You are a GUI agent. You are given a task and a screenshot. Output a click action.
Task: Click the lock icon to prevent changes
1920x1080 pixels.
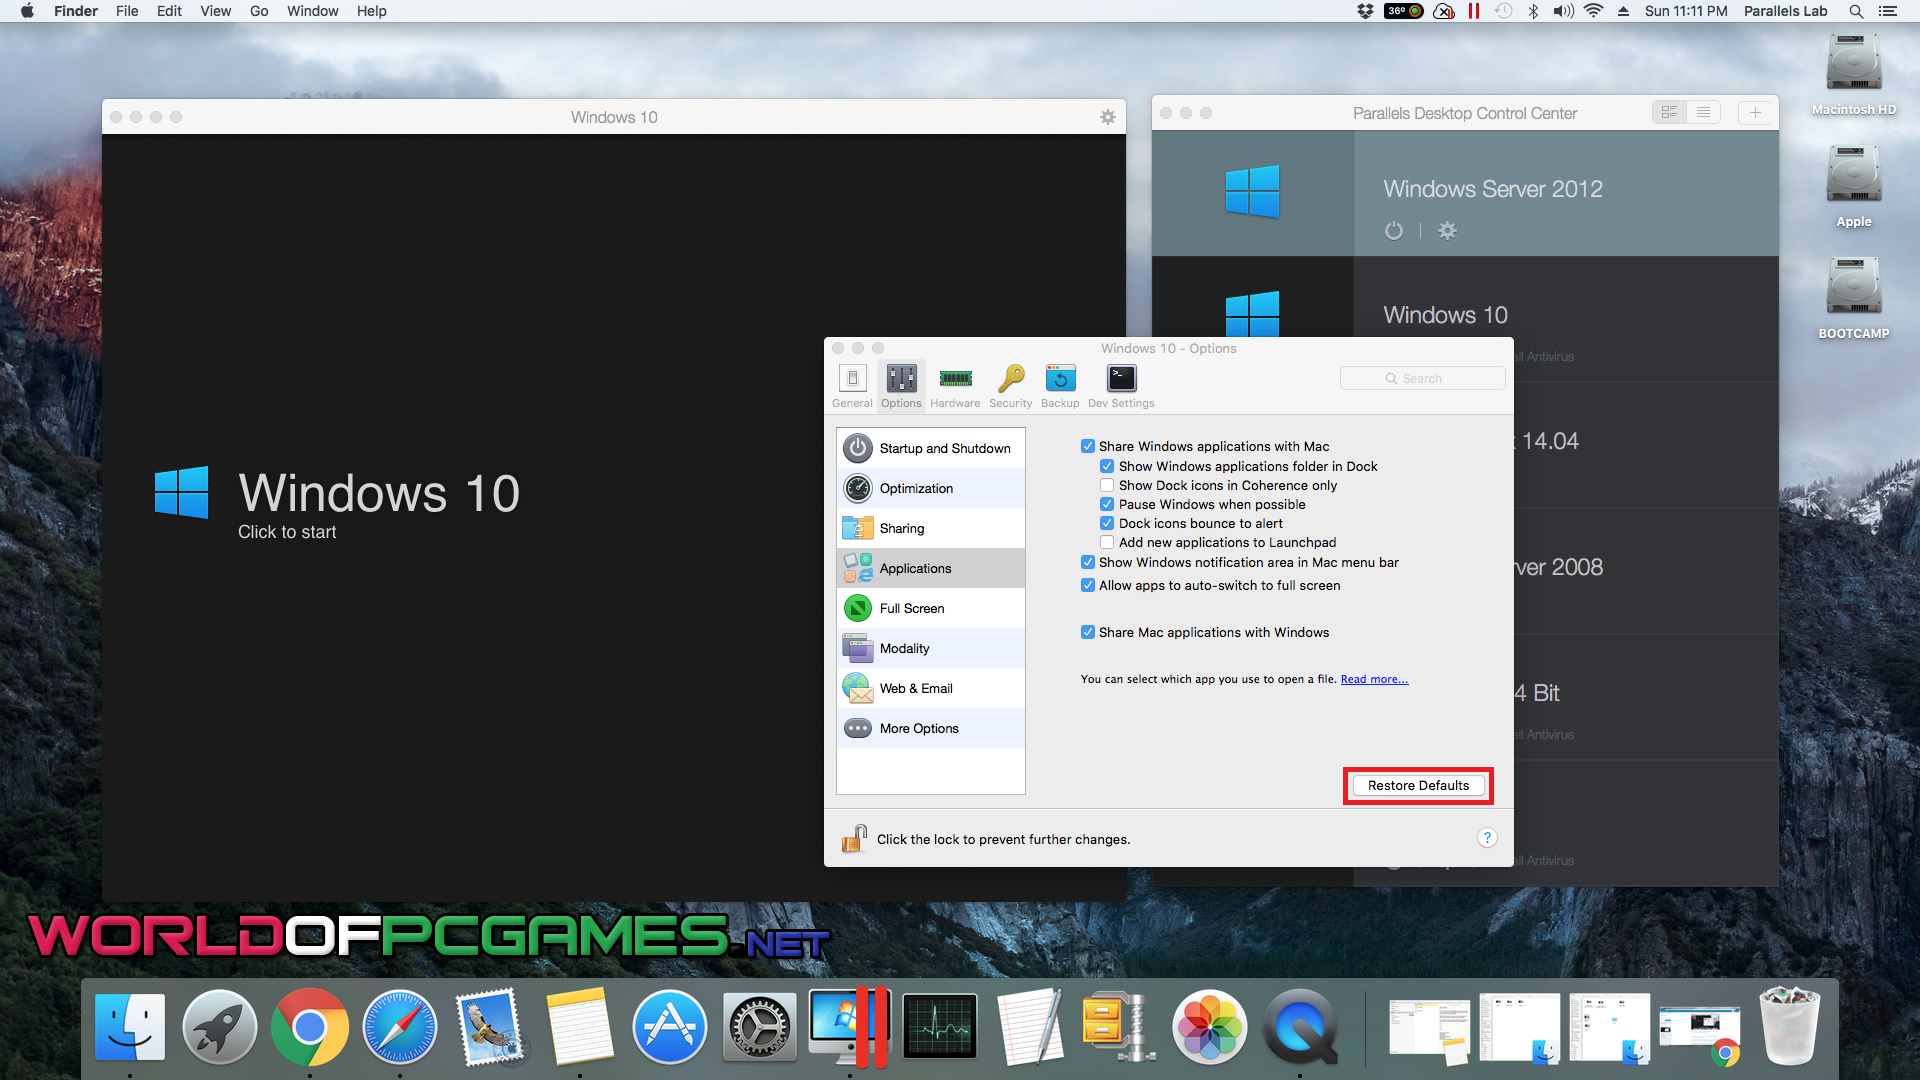pyautogui.click(x=854, y=838)
